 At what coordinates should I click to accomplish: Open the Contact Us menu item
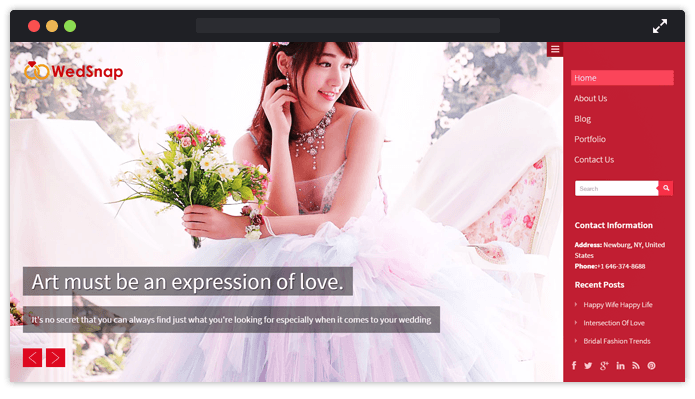click(x=594, y=160)
